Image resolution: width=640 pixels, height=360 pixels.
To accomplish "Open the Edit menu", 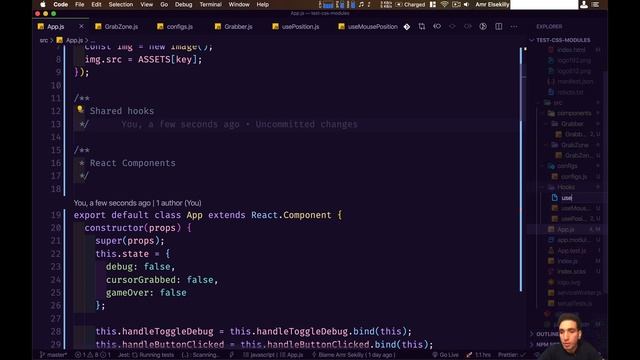I will click(x=96, y=4).
